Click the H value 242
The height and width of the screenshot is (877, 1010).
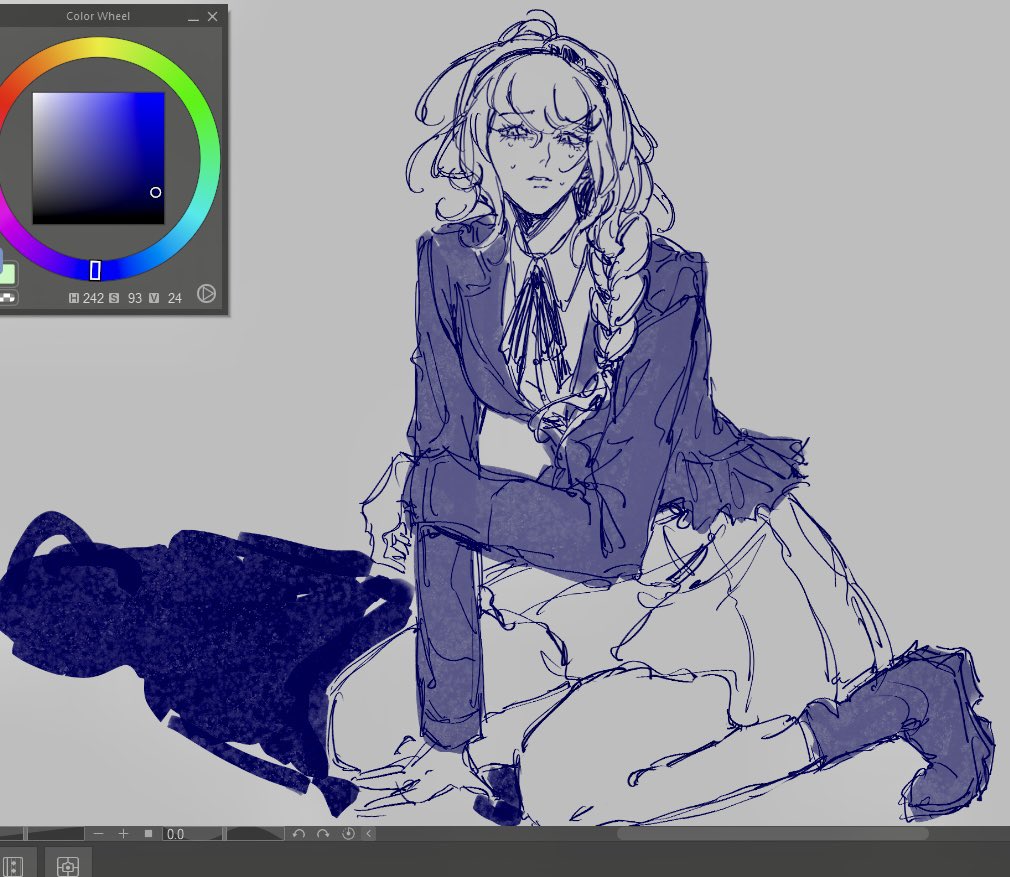[x=93, y=298]
